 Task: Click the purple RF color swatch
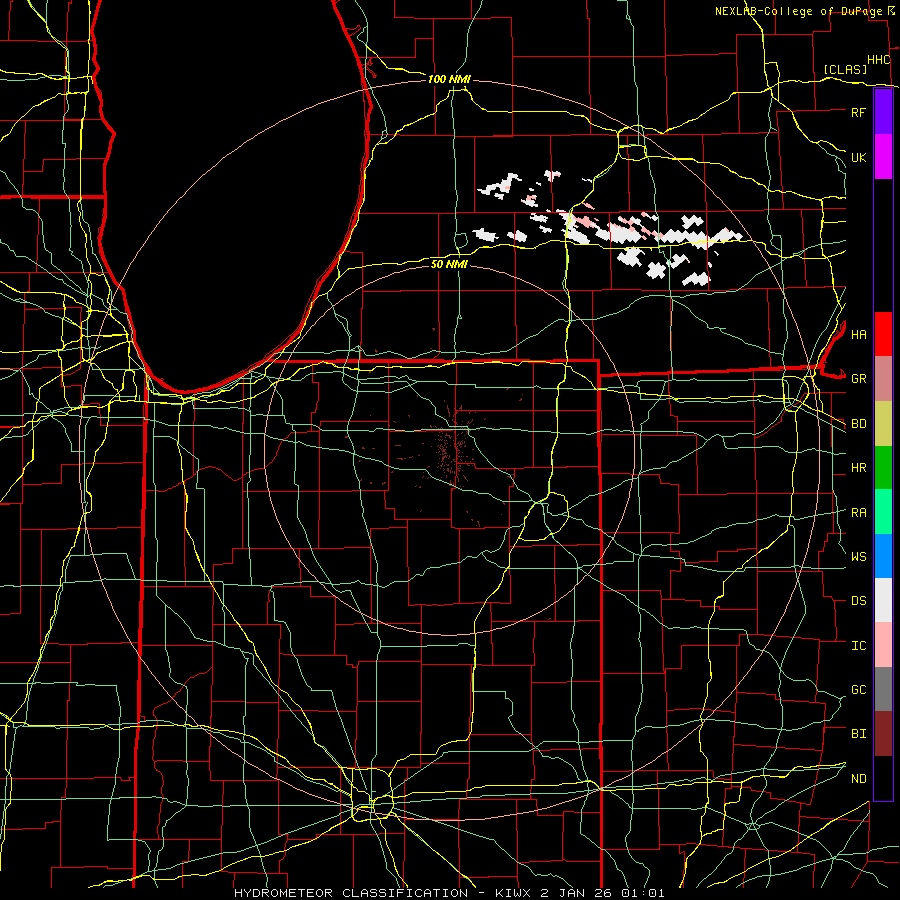(883, 112)
